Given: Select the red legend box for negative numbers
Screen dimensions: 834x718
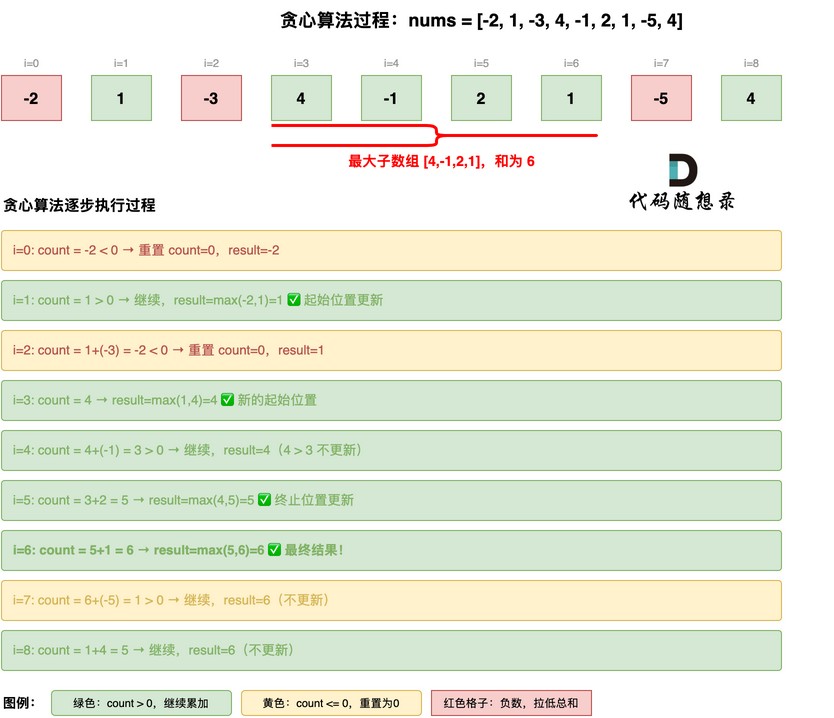Looking at the screenshot, I should click(x=511, y=703).
